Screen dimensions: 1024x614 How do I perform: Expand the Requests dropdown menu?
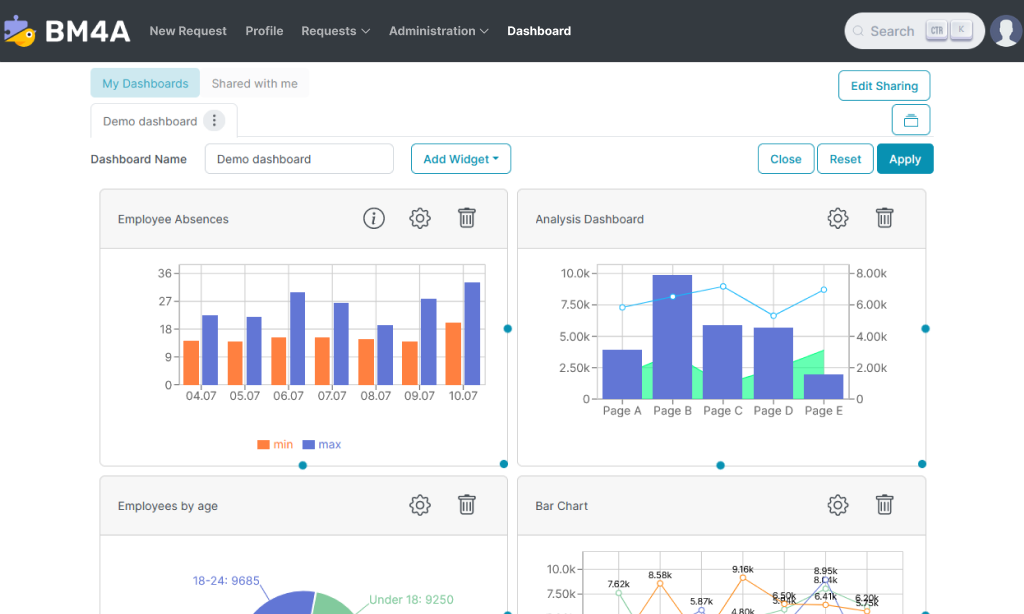pyautogui.click(x=336, y=31)
